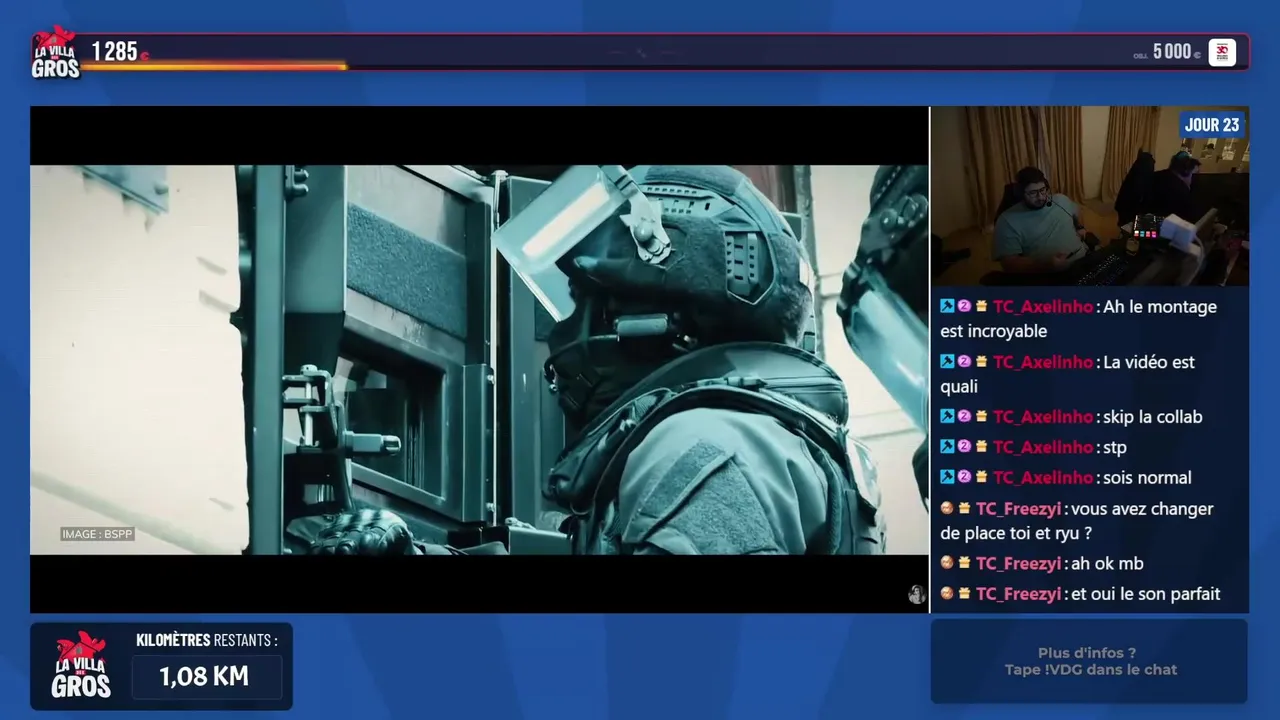Click the '5 000 €' goal amount

coord(1177,52)
